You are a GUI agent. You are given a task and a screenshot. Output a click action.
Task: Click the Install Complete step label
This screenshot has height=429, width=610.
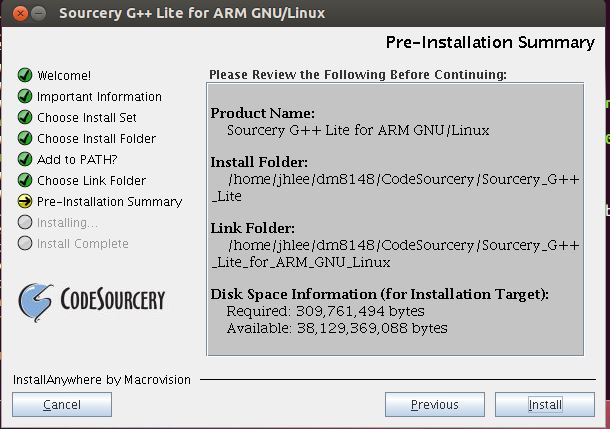[x=82, y=244]
